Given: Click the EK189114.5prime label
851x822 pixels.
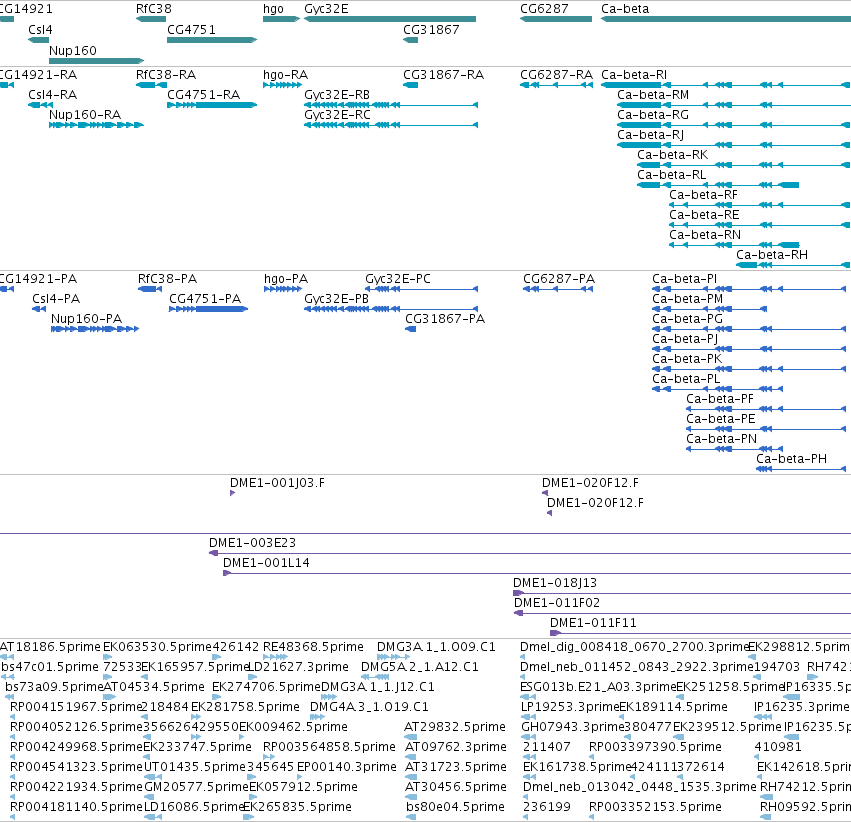Looking at the screenshot, I should (x=673, y=706).
